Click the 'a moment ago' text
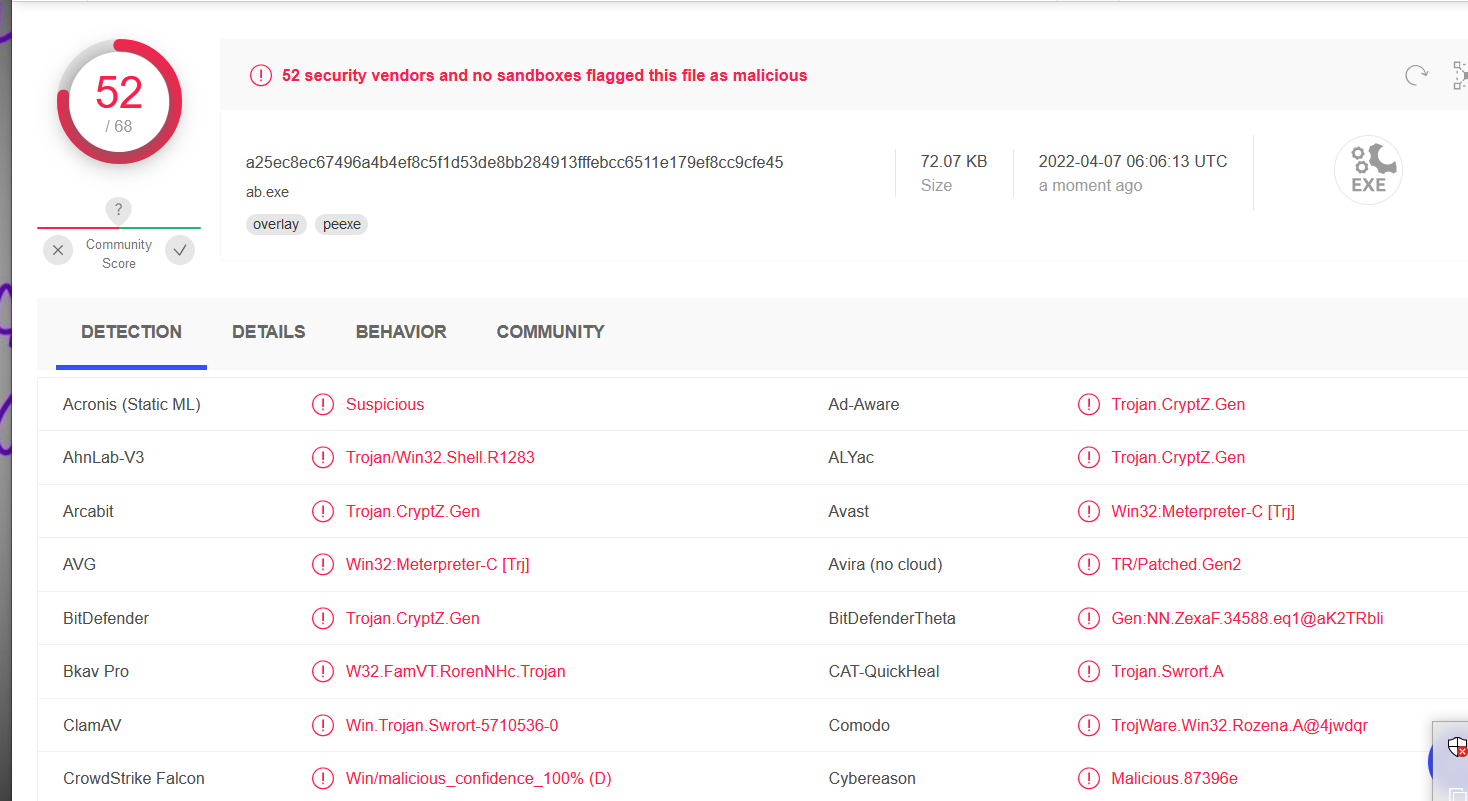Image resolution: width=1468 pixels, height=801 pixels. (1090, 185)
